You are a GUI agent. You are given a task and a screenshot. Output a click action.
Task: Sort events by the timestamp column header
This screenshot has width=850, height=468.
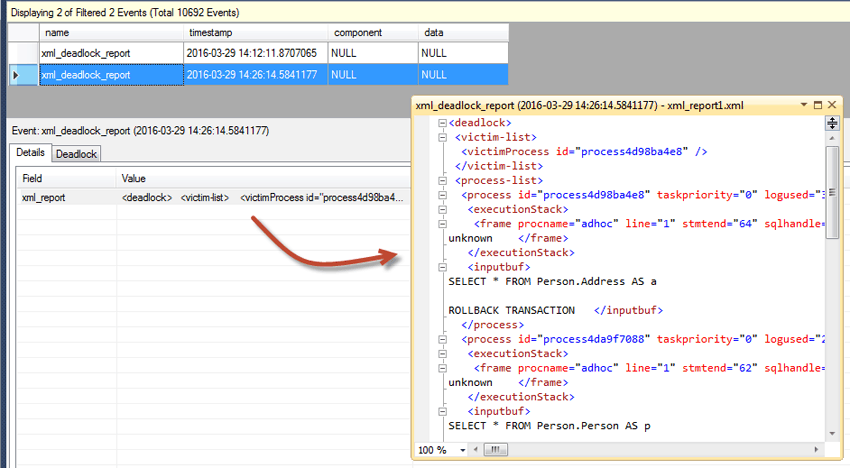click(x=255, y=33)
